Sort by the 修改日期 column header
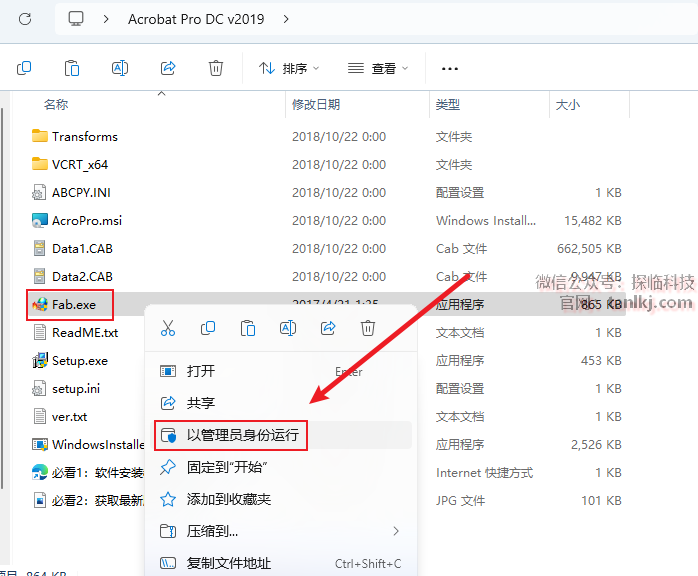Viewport: 698px width, 576px height. click(x=316, y=104)
